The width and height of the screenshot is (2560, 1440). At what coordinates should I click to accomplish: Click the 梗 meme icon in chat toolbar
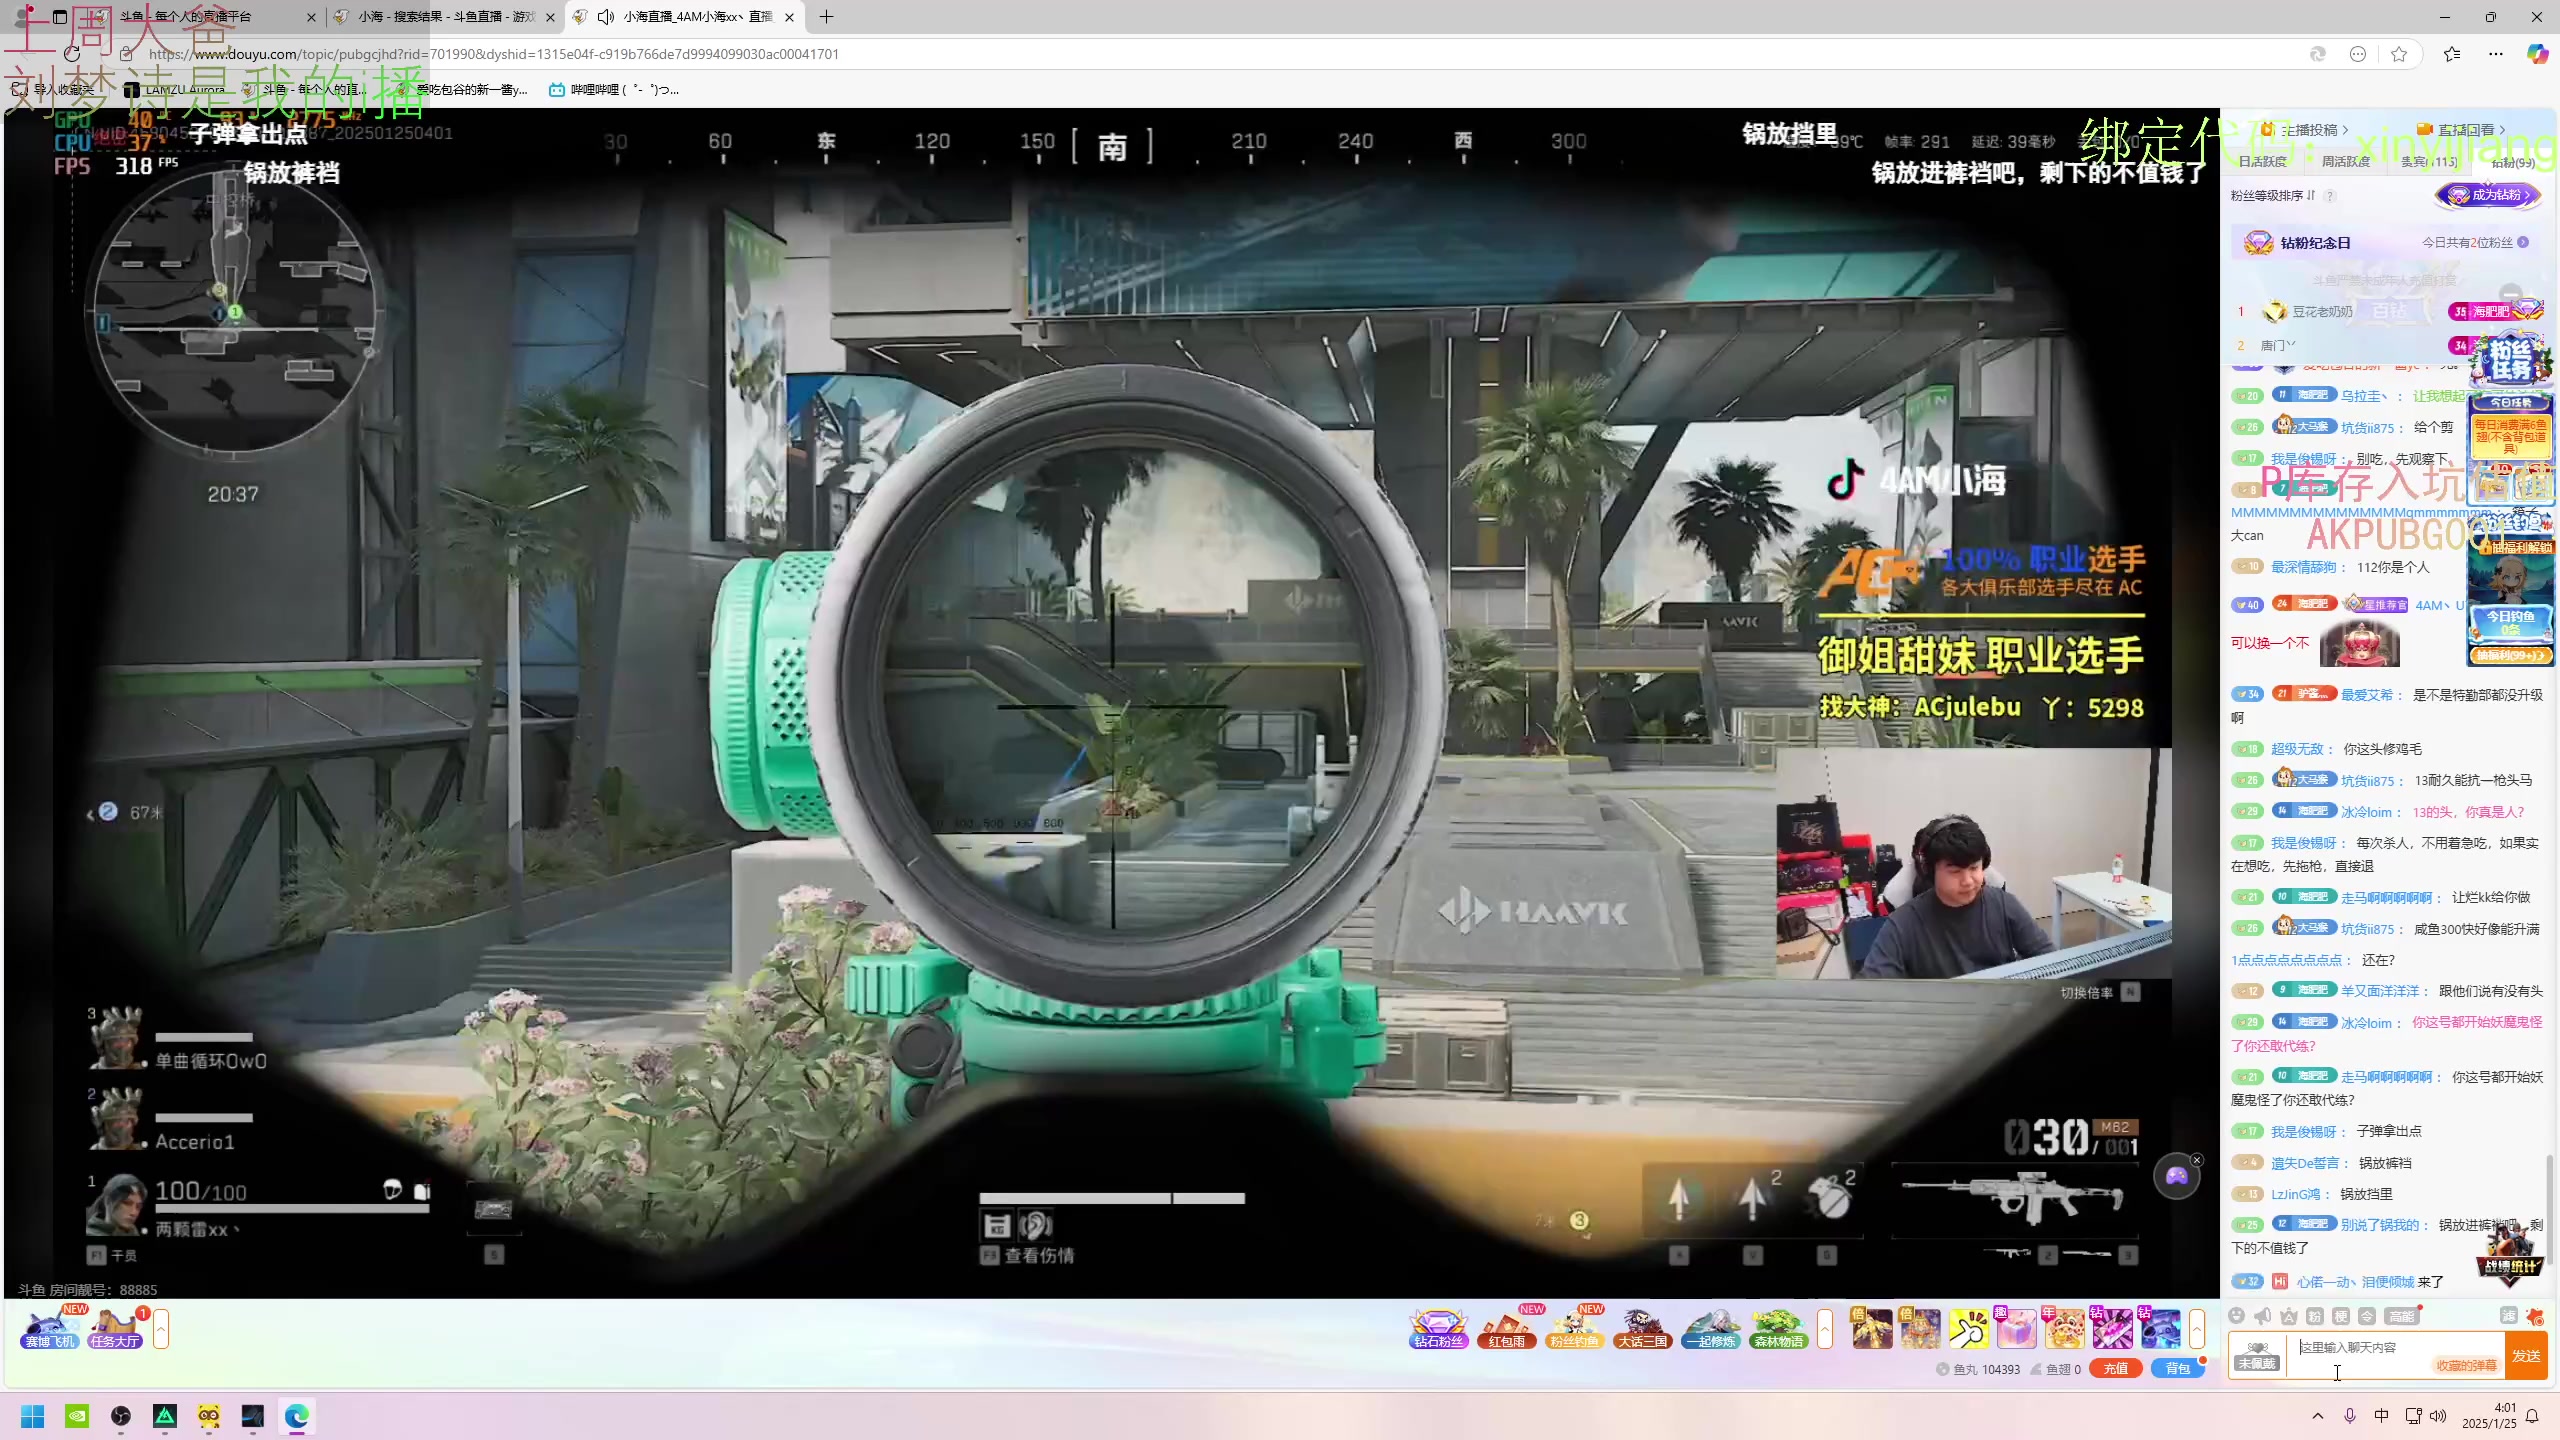click(x=2341, y=1316)
